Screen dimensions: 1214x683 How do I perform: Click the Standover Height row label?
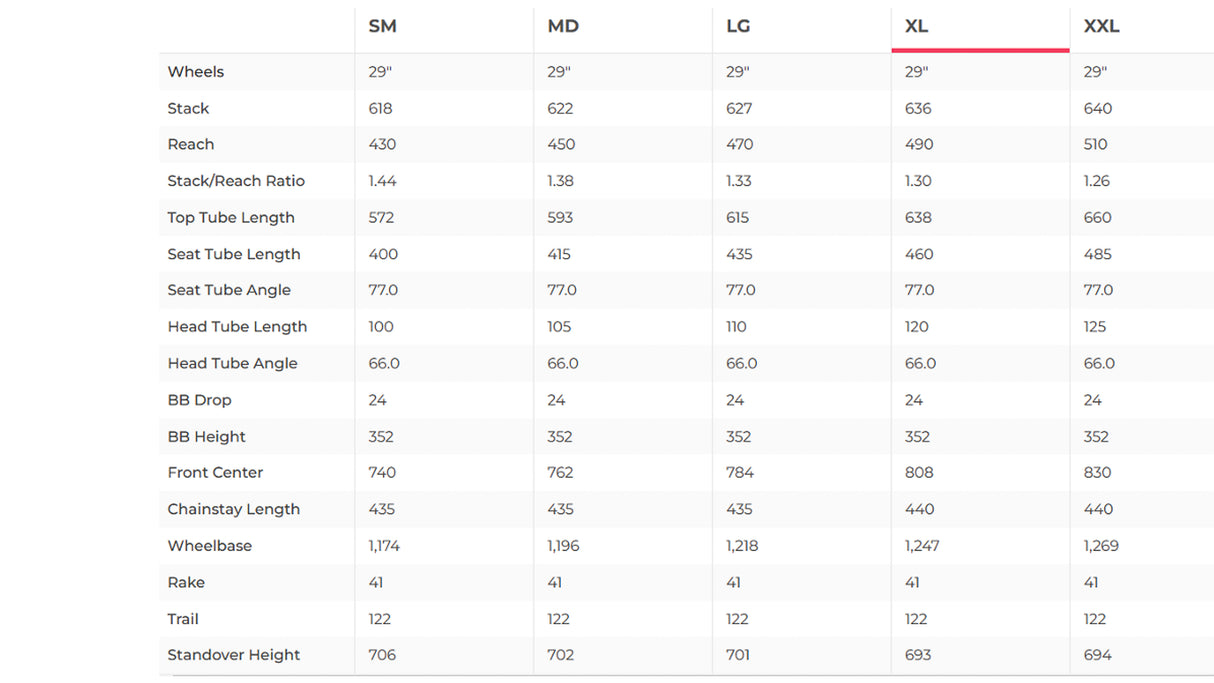point(233,655)
